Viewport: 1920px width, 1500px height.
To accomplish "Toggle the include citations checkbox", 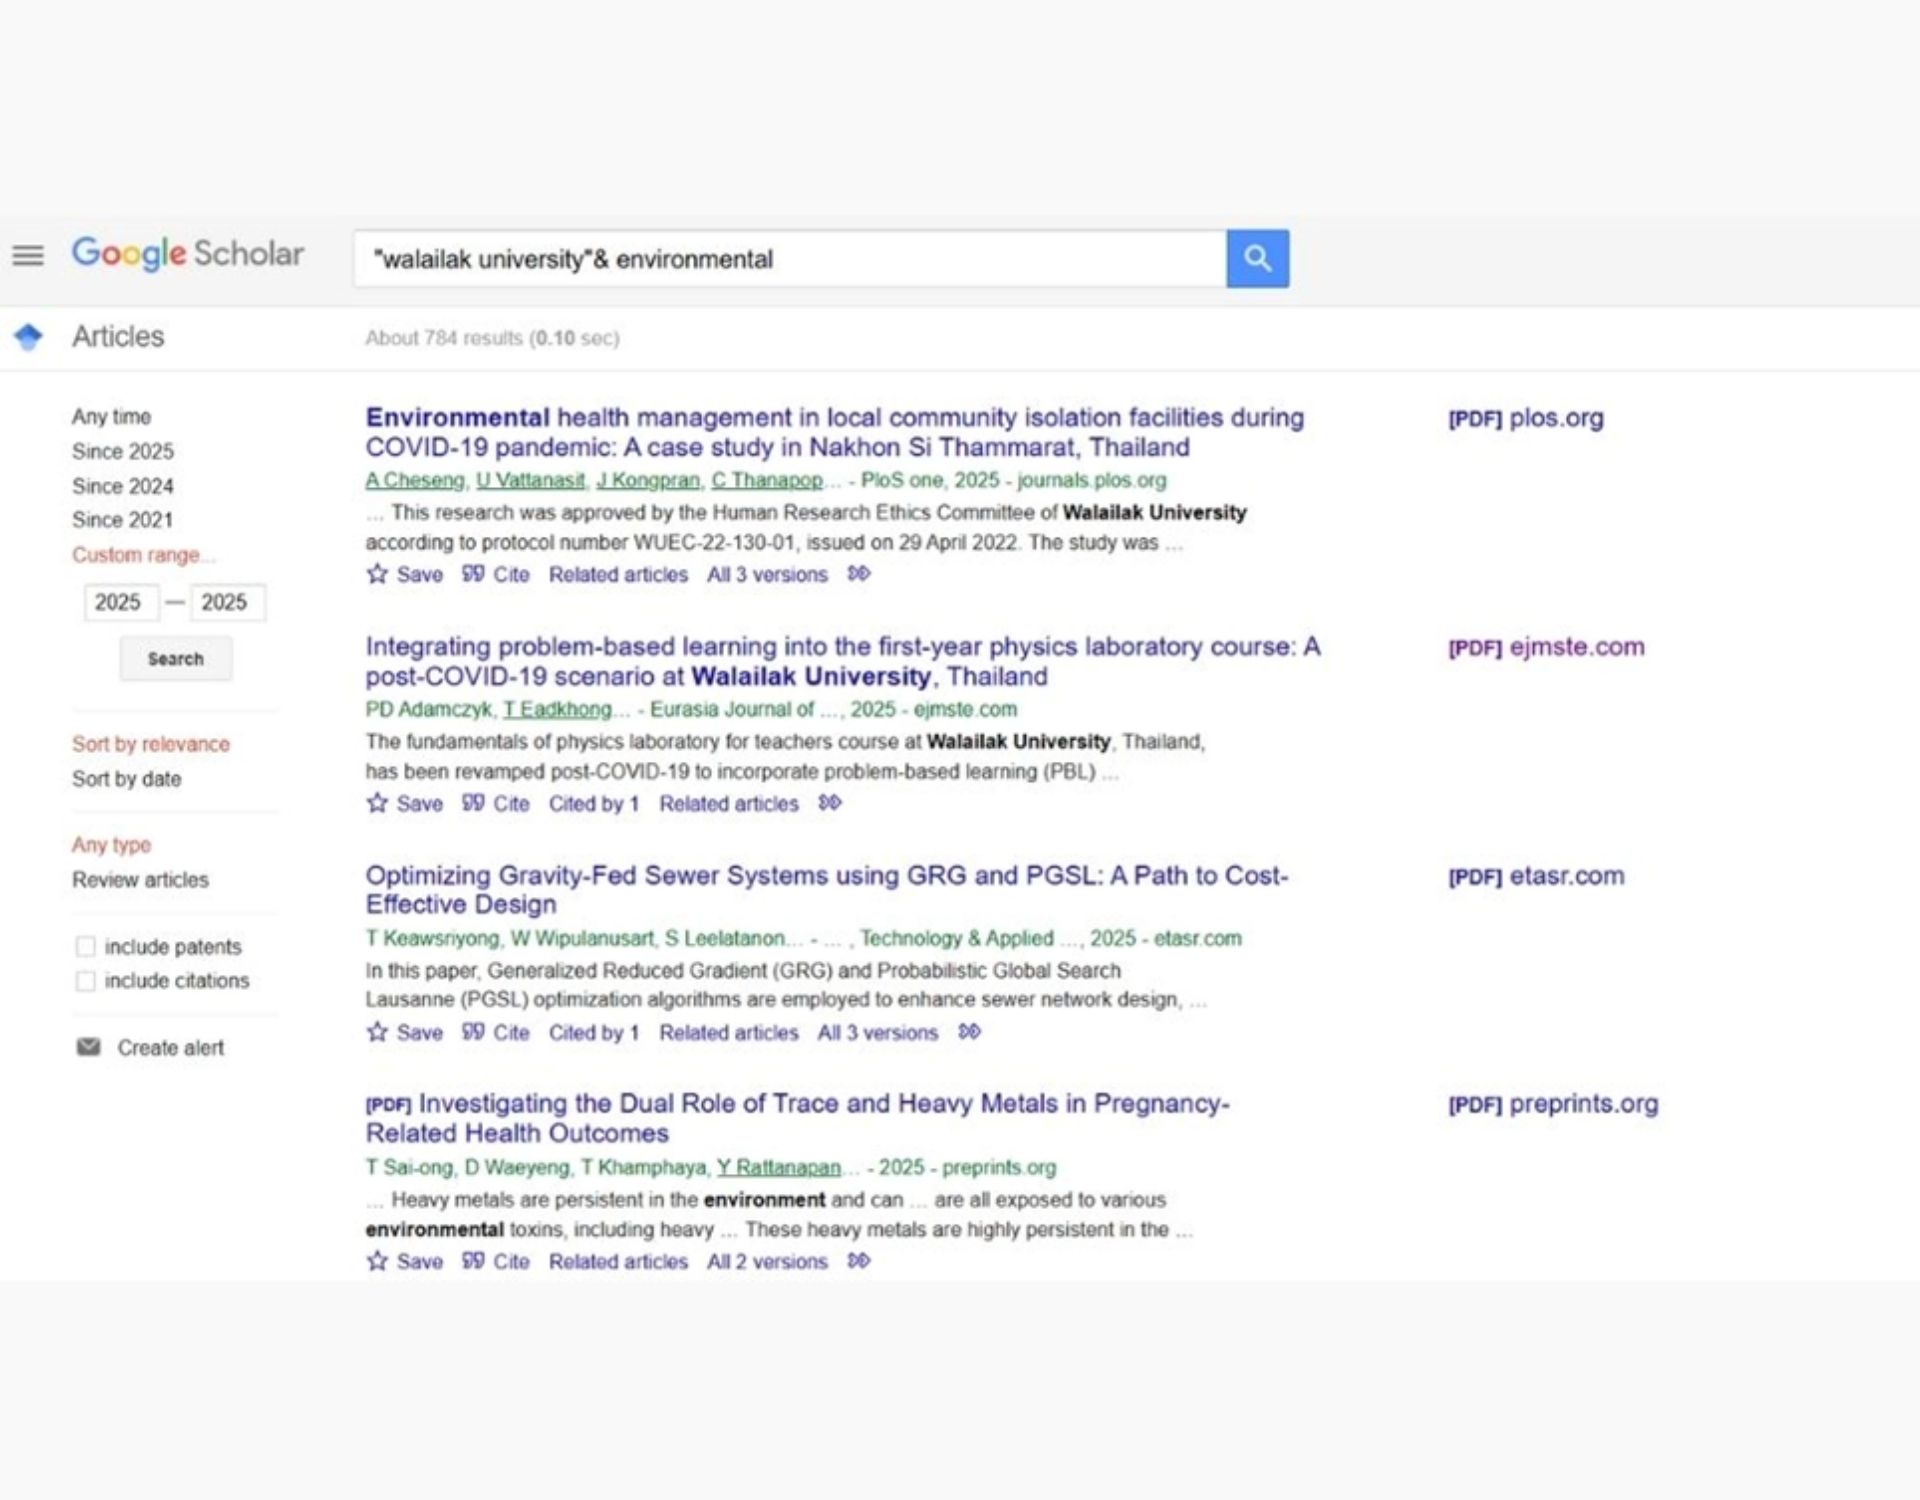I will coord(86,981).
